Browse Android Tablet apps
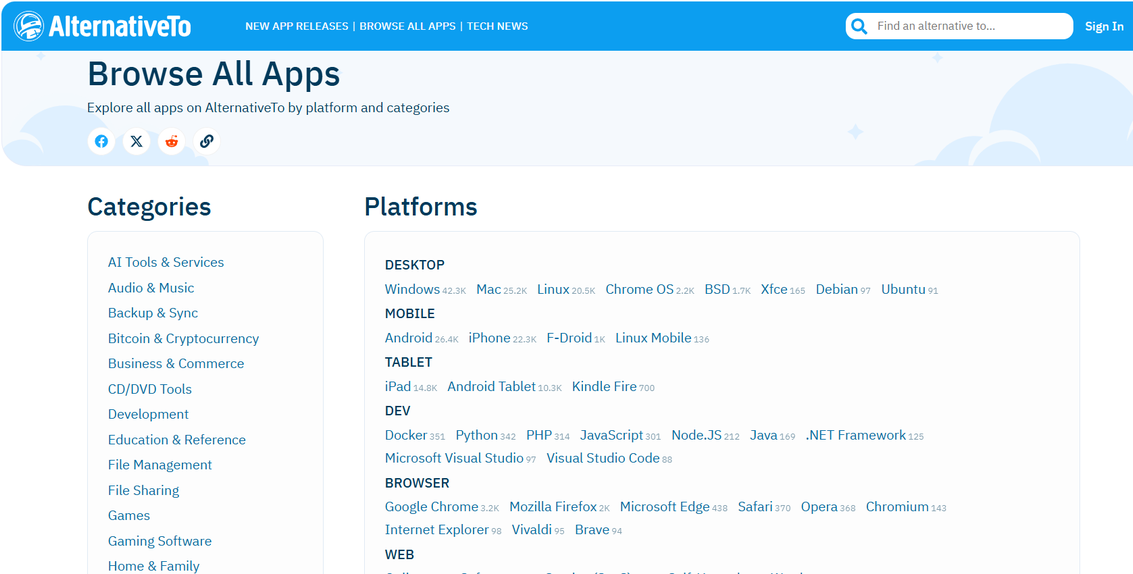 (491, 386)
